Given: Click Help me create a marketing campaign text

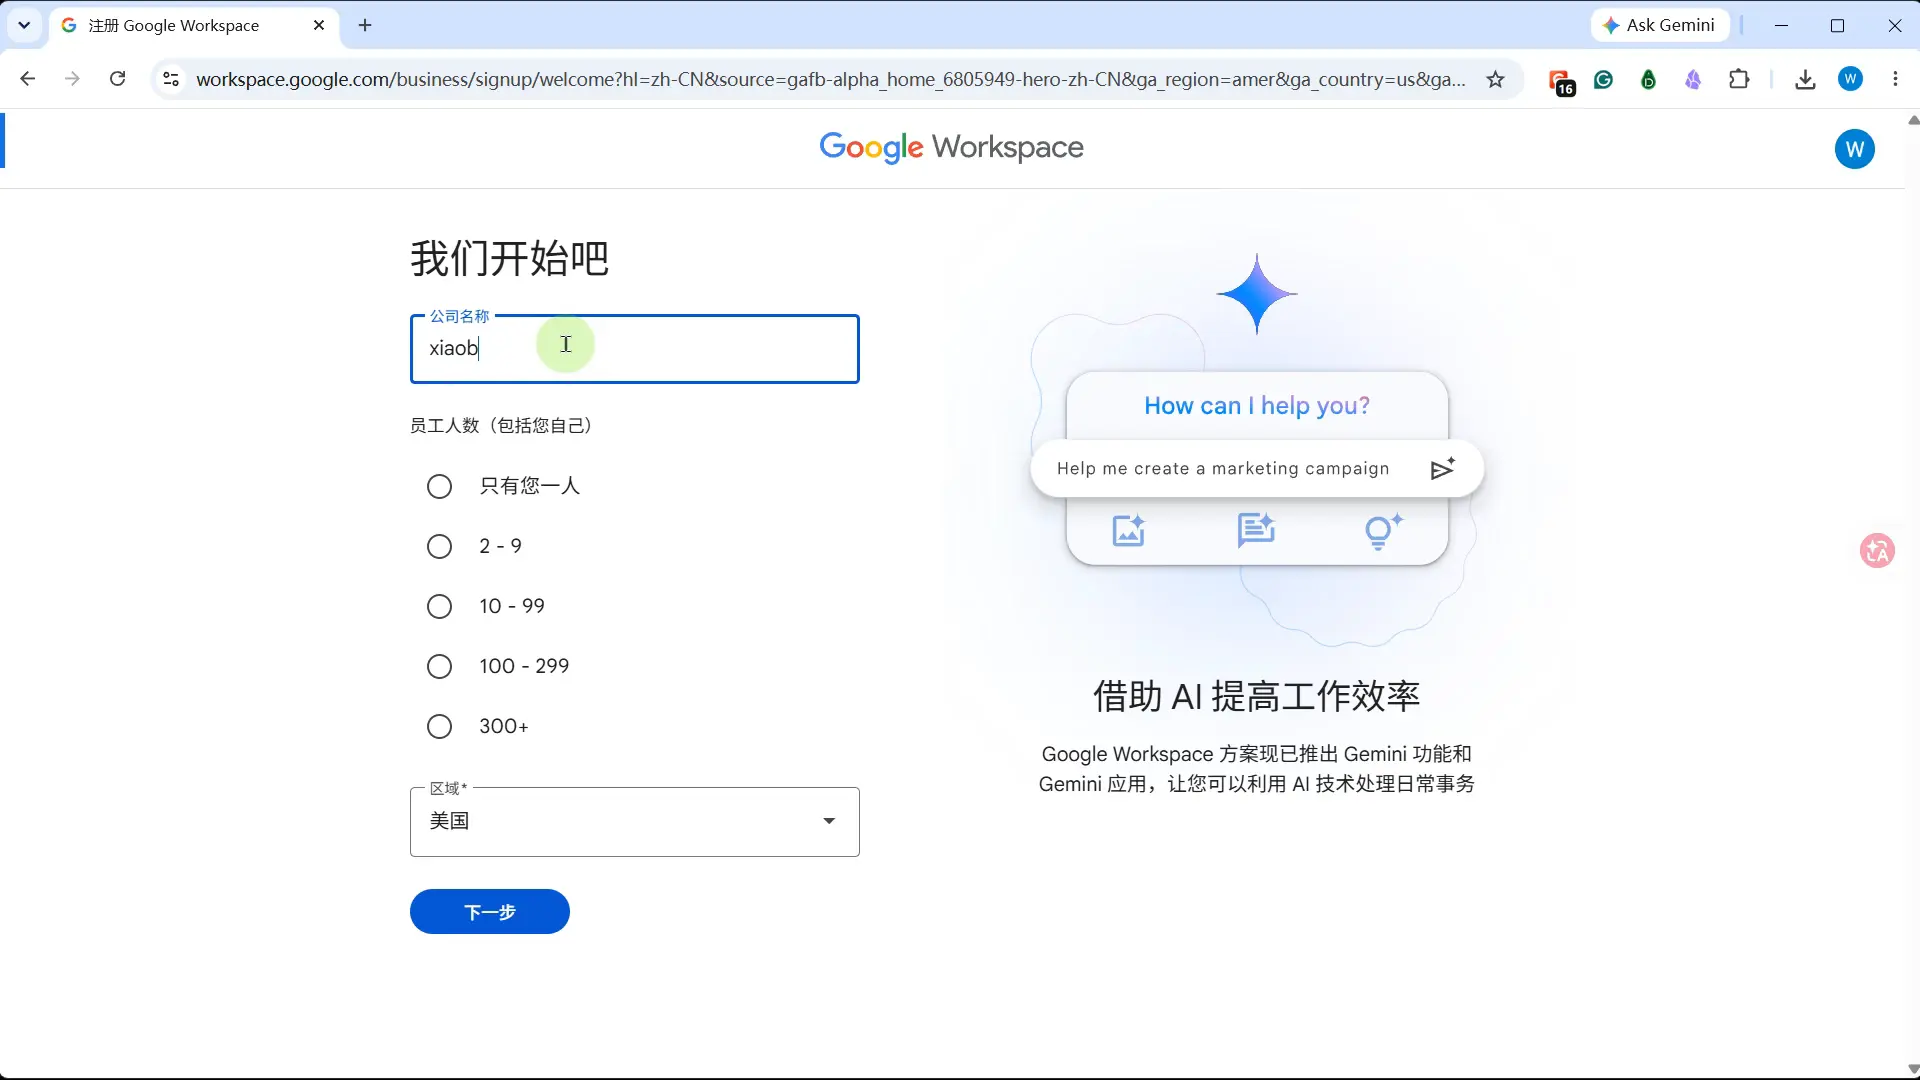Looking at the screenshot, I should coord(1223,469).
